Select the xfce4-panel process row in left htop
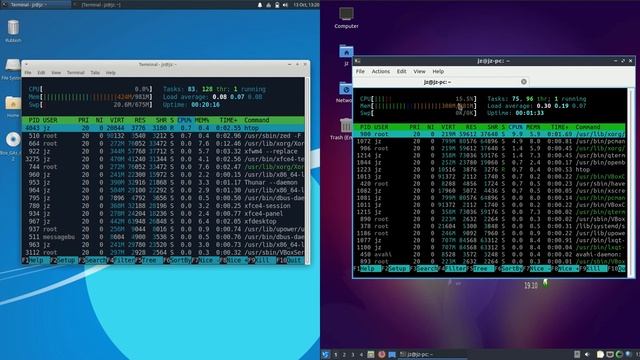 click(x=163, y=213)
